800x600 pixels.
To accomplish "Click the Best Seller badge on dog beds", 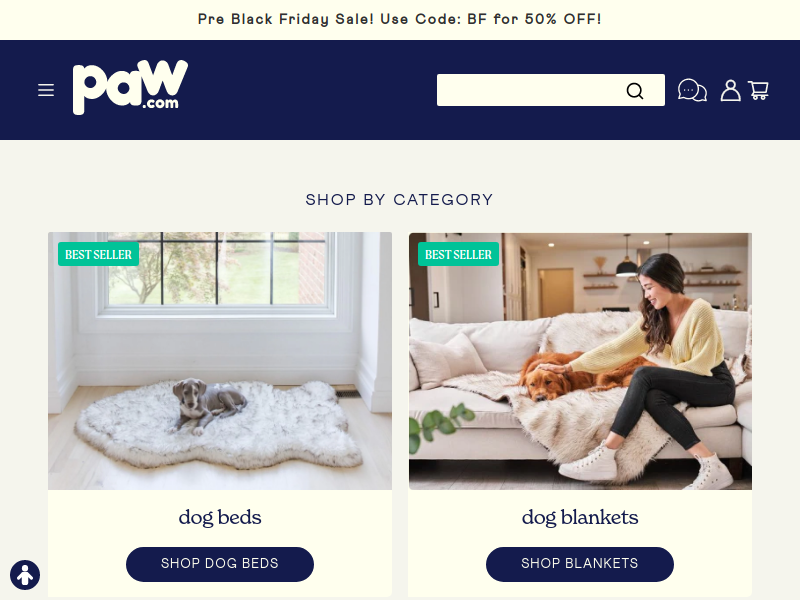I will (x=98, y=254).
